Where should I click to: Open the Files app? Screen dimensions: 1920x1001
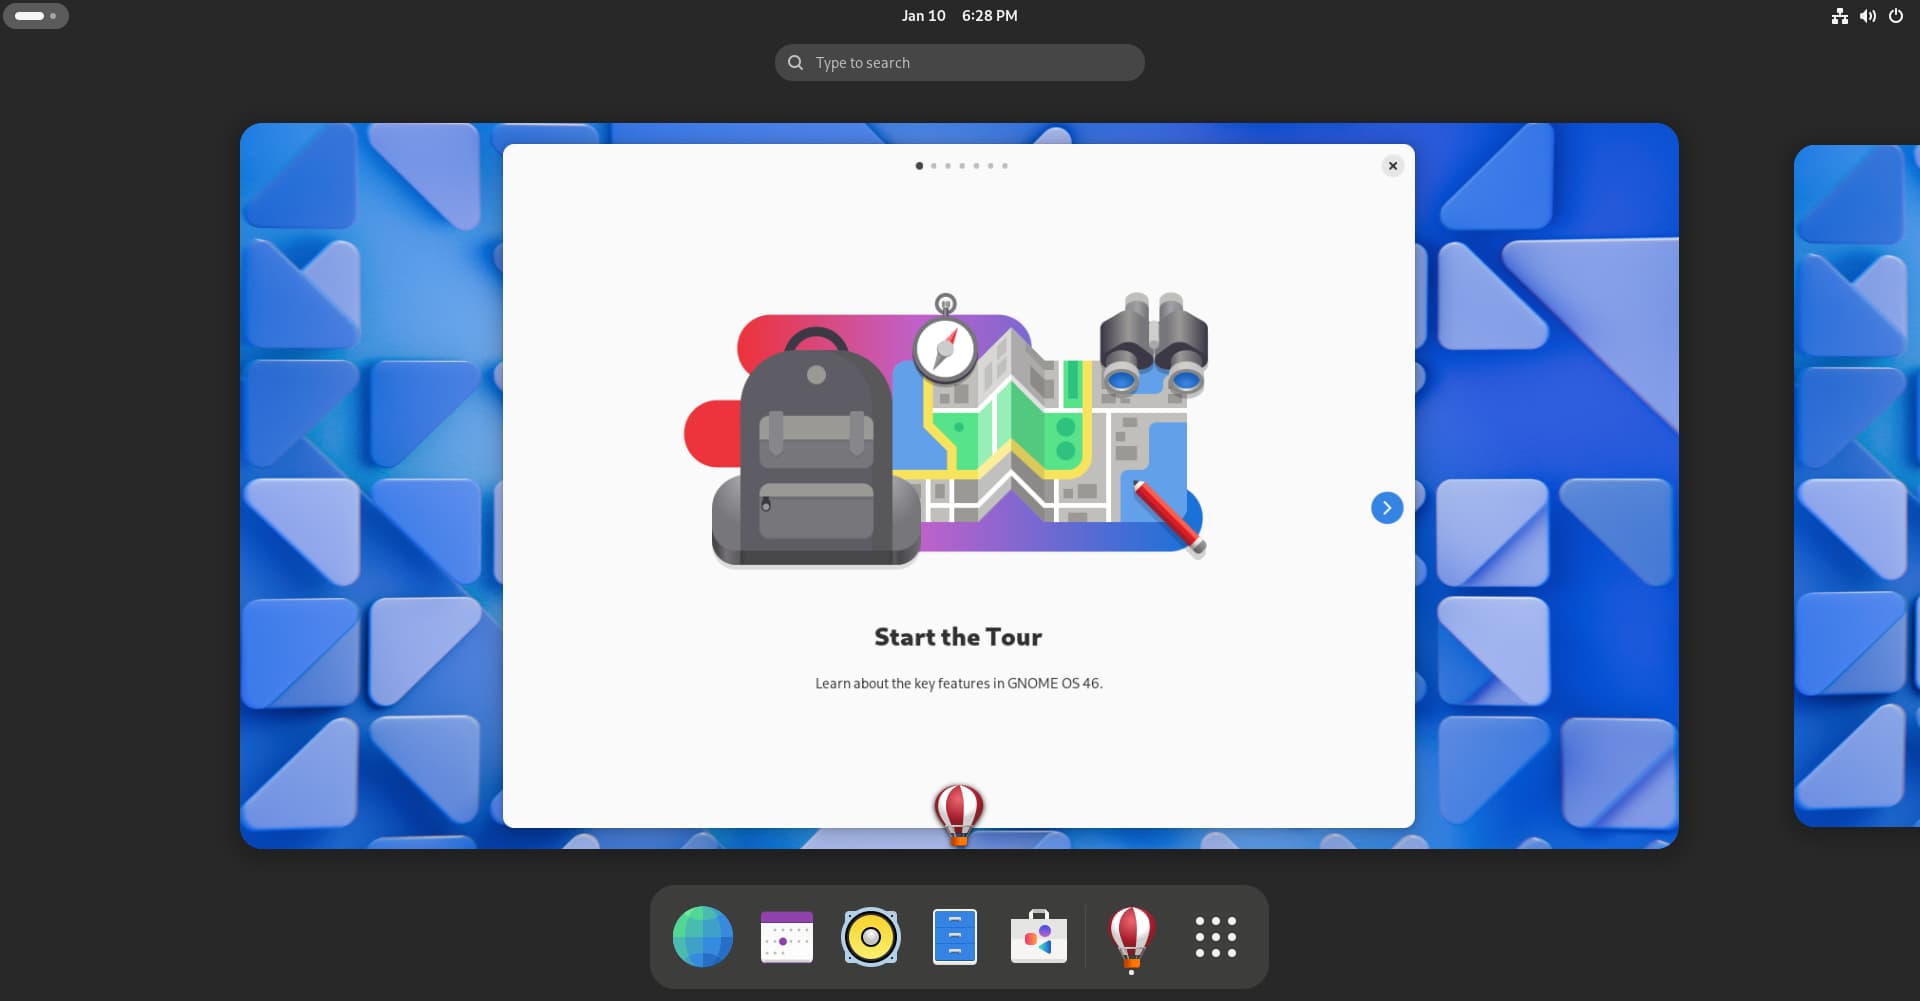click(955, 937)
